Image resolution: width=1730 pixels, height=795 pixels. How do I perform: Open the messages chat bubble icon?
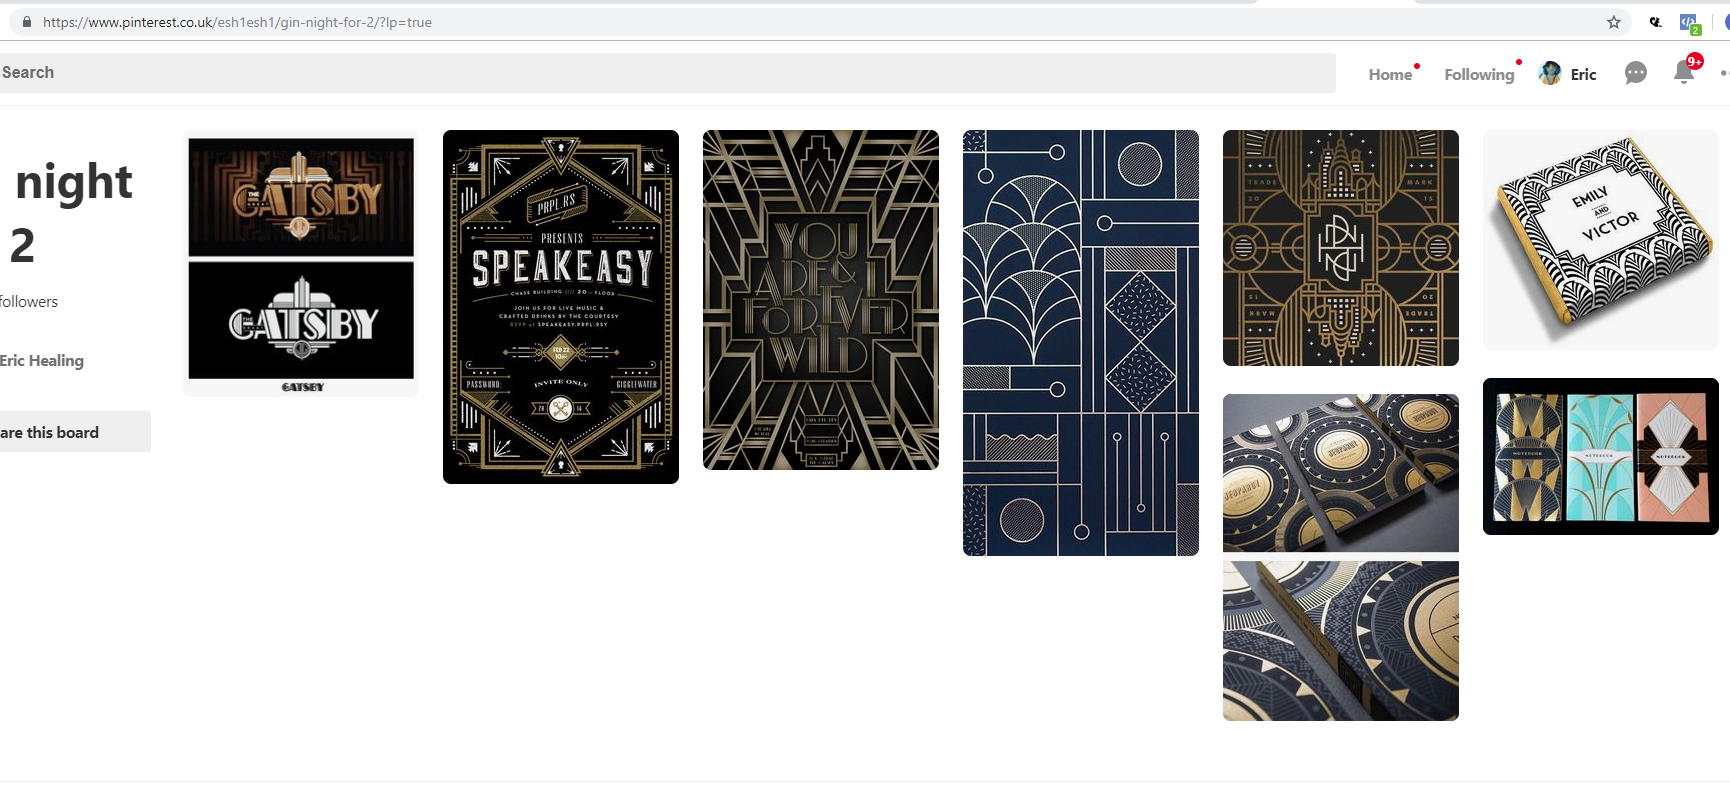pos(1636,73)
